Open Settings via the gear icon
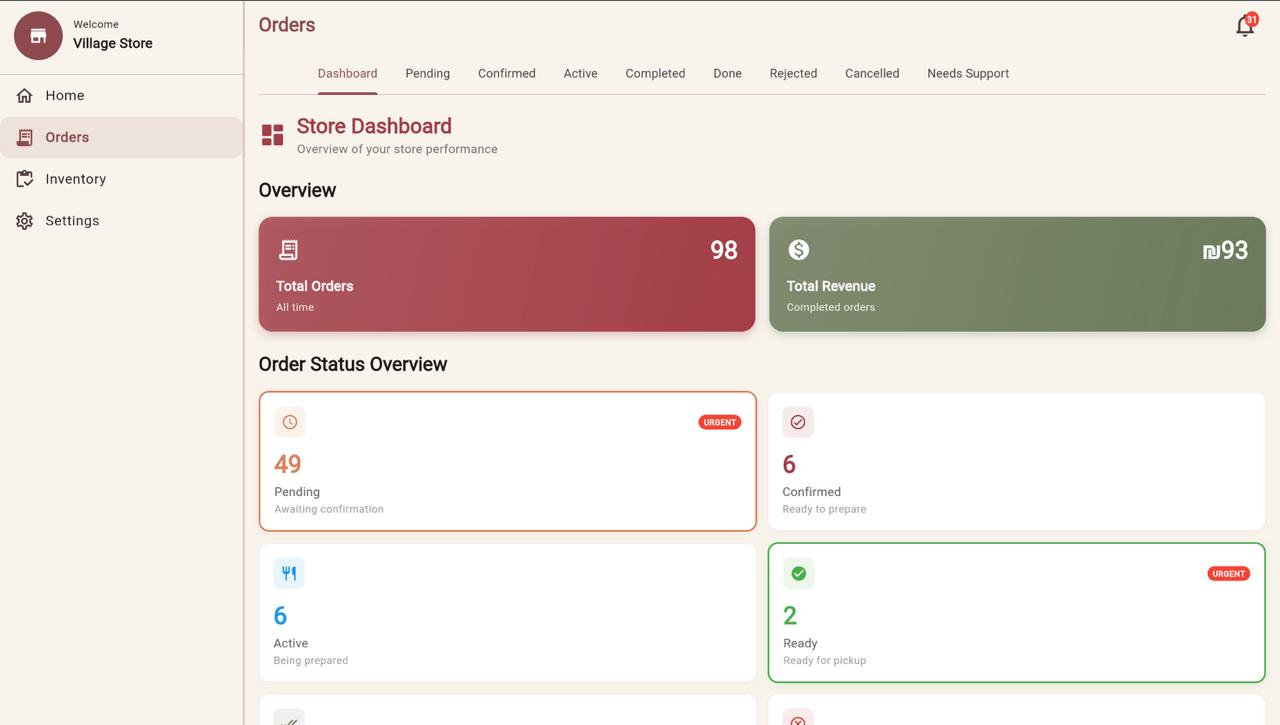Viewport: 1280px width, 725px height. (x=24, y=220)
